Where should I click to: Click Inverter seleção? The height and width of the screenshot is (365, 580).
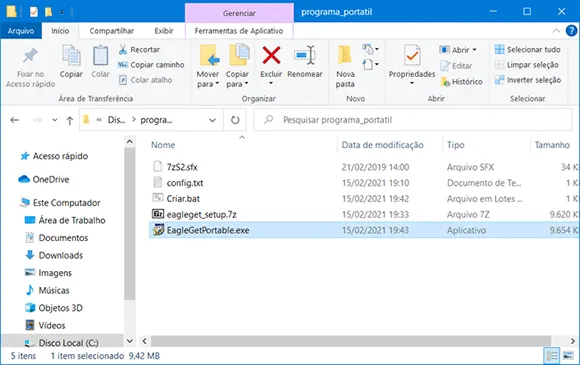528,80
